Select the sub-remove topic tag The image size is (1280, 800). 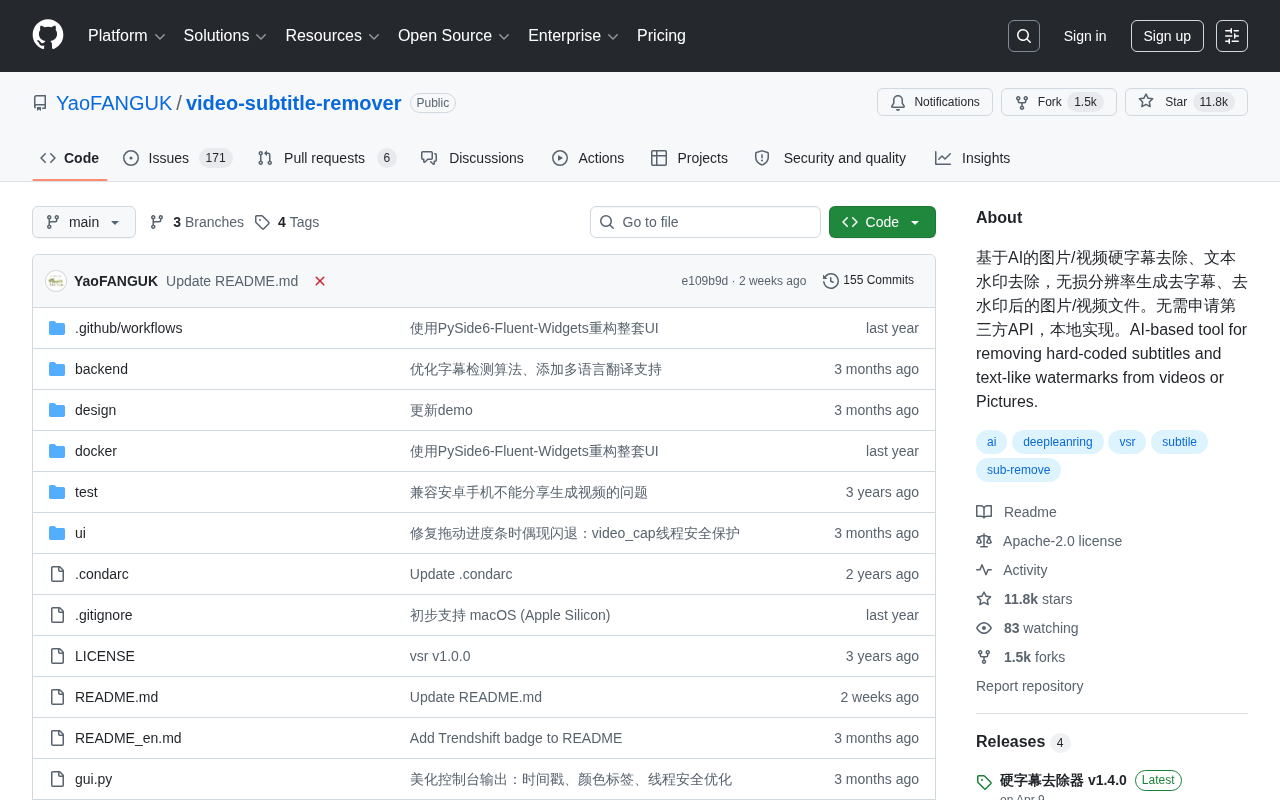pyautogui.click(x=1018, y=470)
